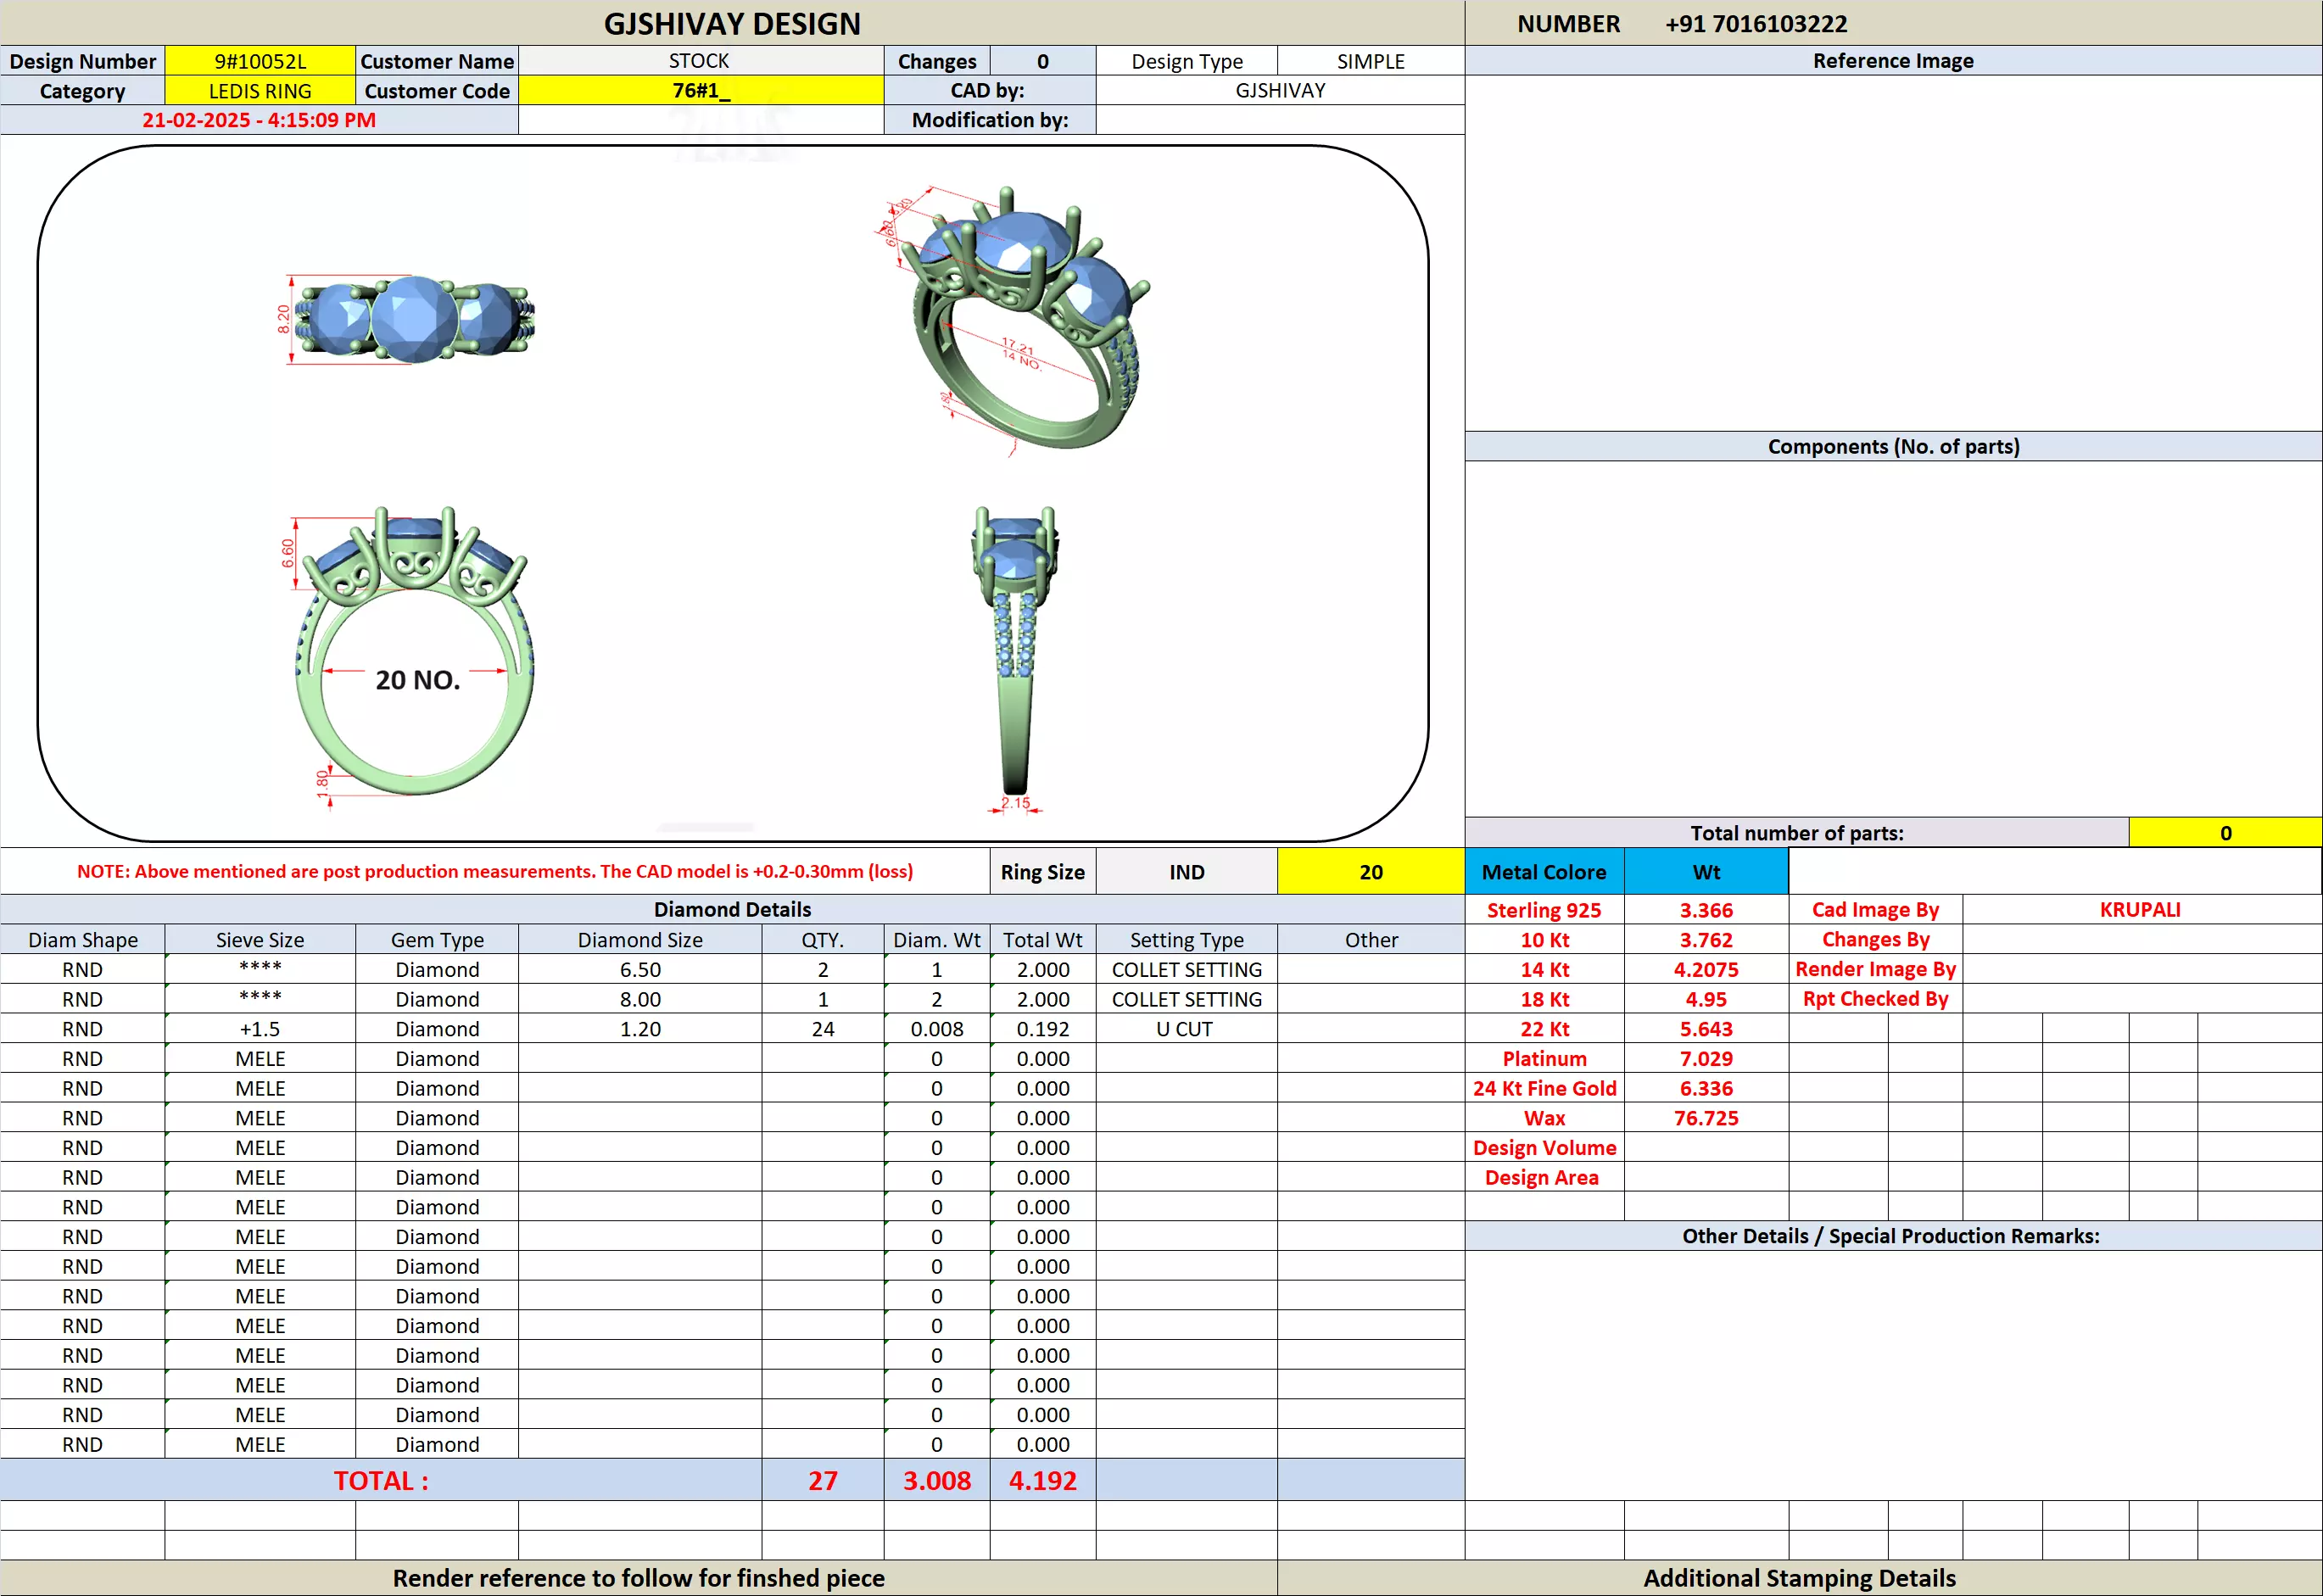
Task: Click the Diamond Details section header
Action: [x=732, y=909]
